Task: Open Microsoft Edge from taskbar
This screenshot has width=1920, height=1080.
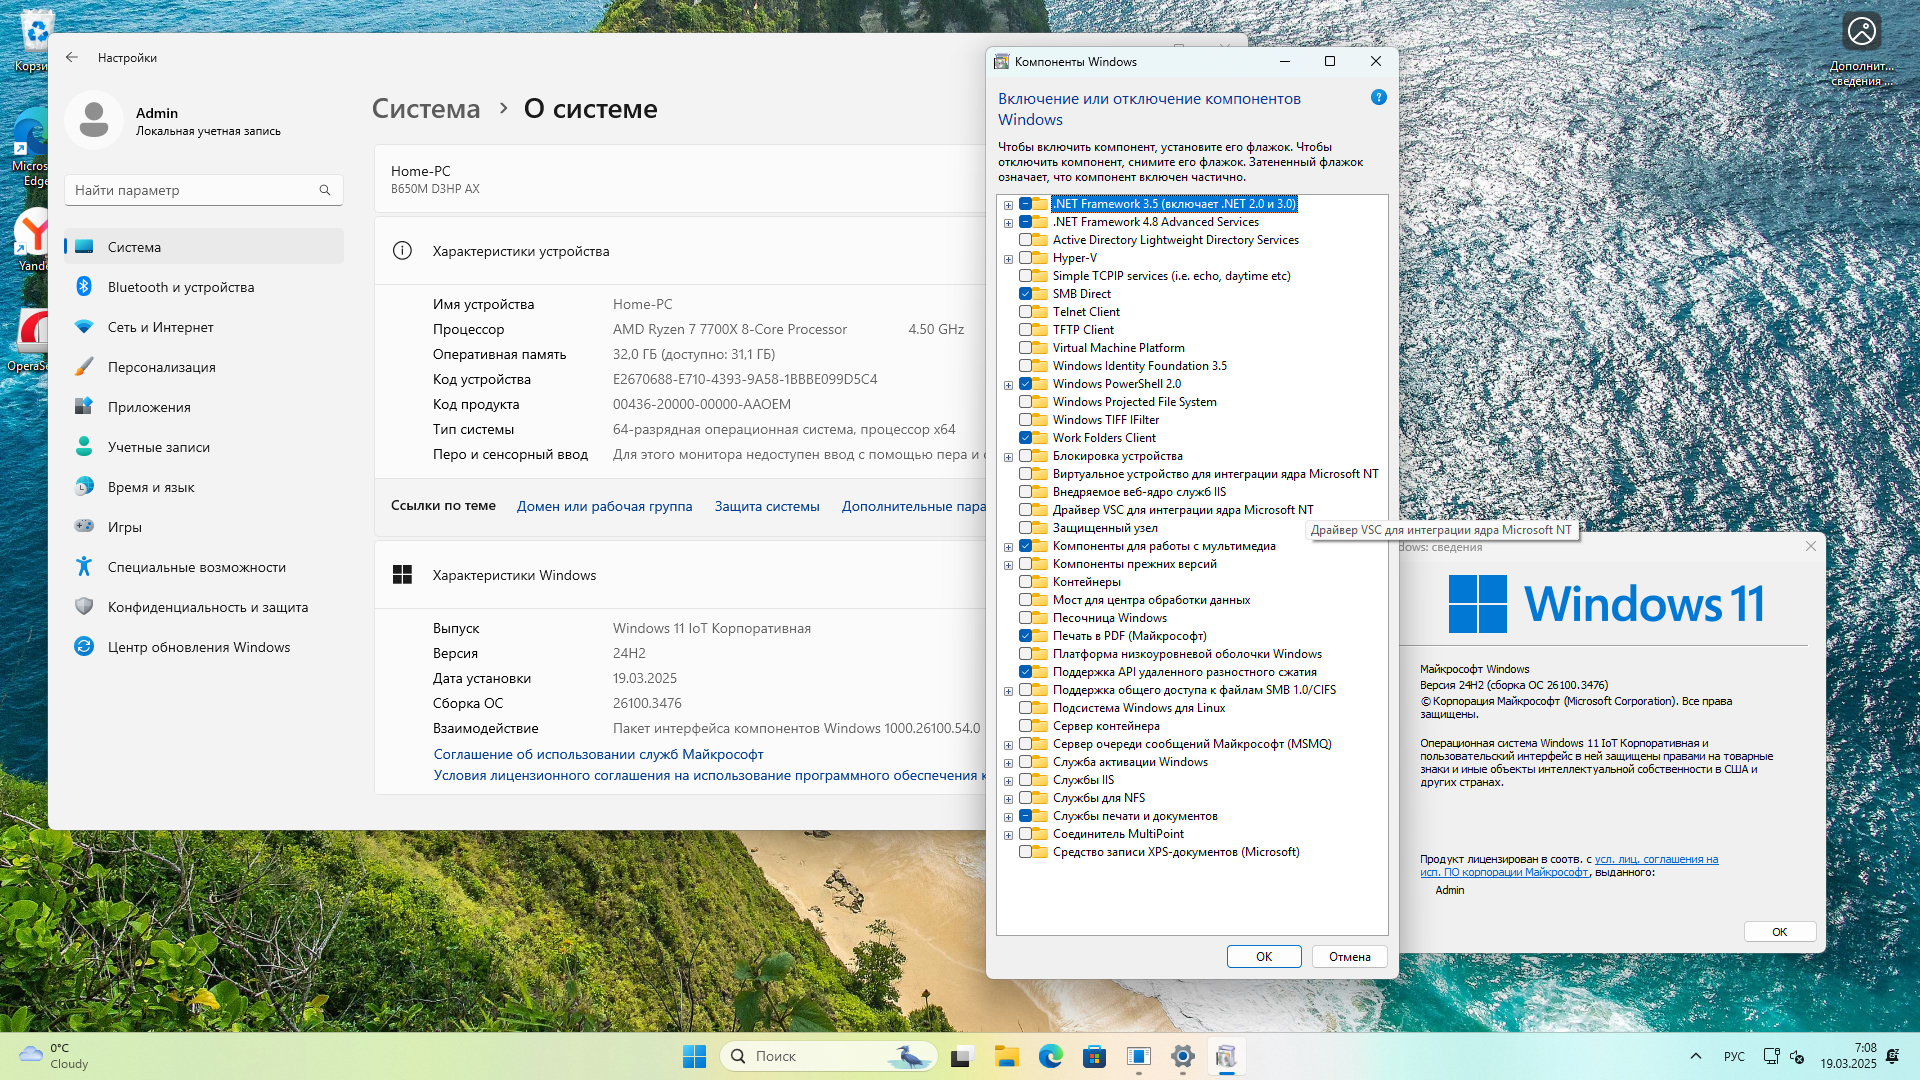Action: point(1050,1056)
